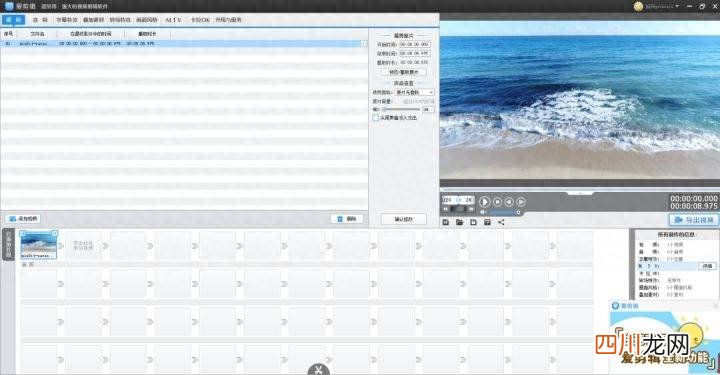Click the stop button under the preview
The width and height of the screenshot is (720, 375).
497,201
